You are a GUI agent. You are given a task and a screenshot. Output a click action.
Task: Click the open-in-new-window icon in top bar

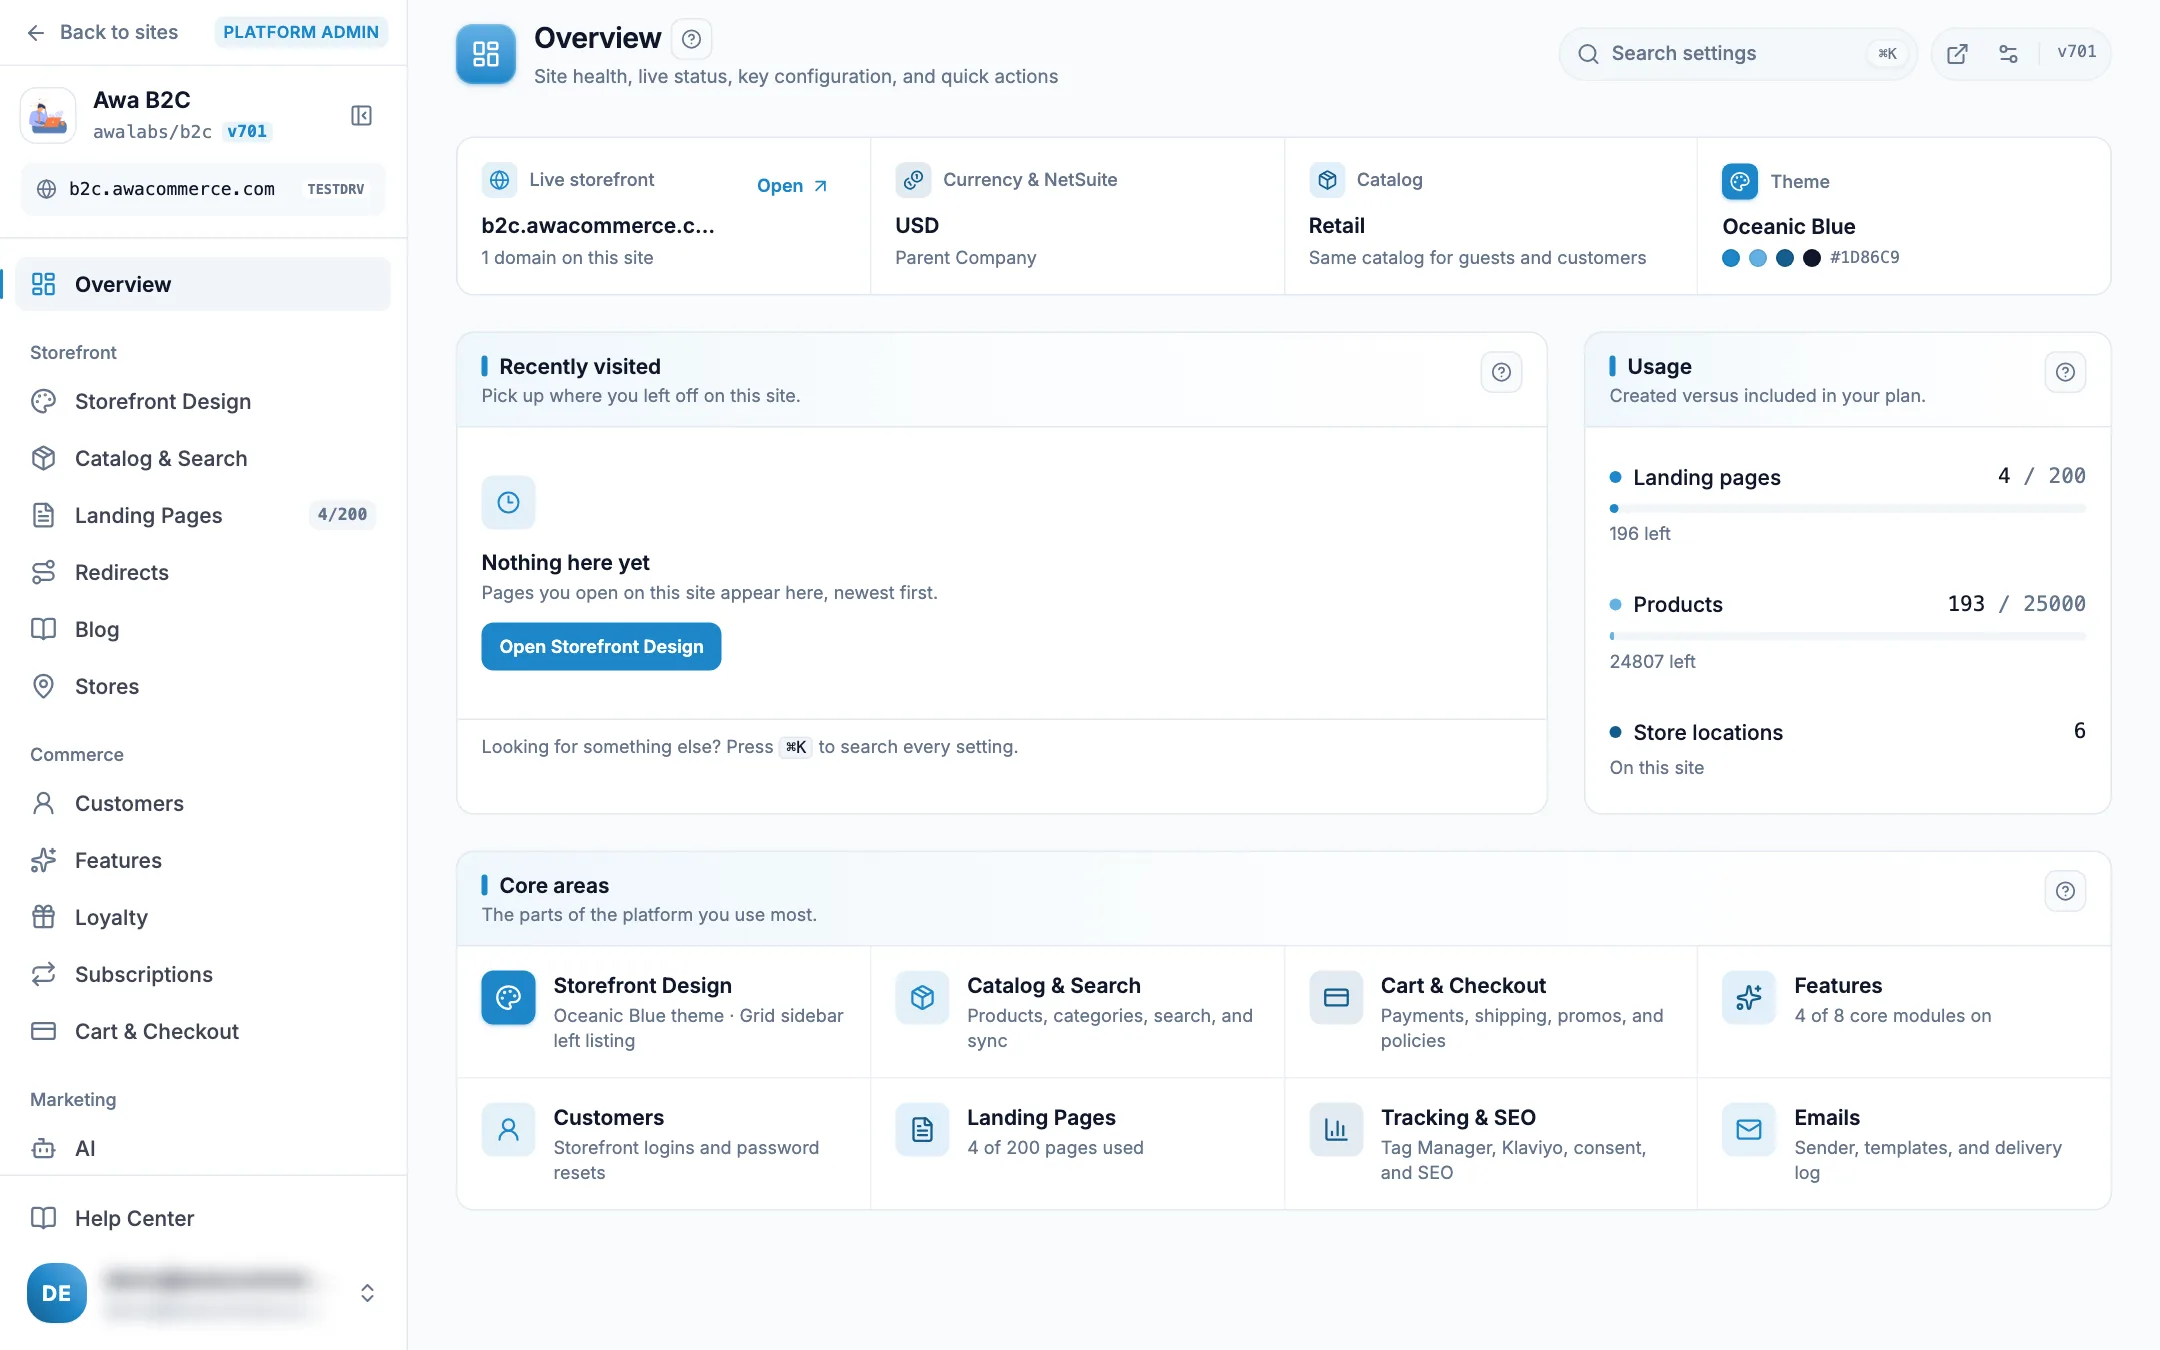click(x=1957, y=54)
